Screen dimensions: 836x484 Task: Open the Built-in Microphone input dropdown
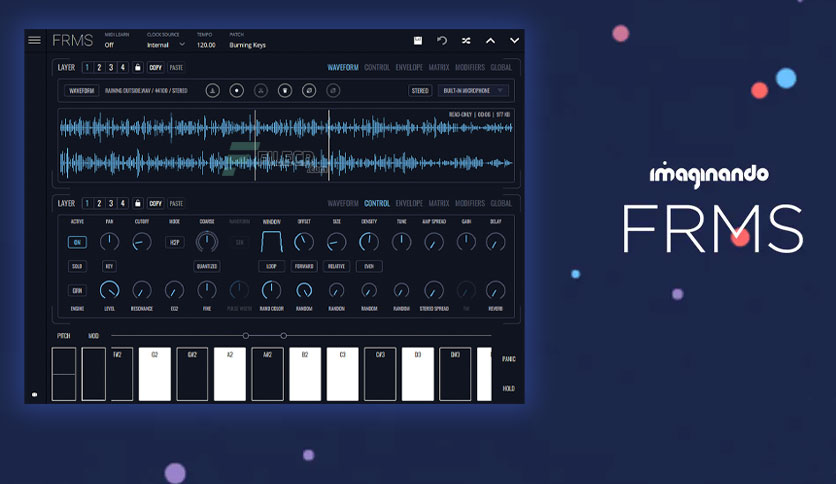pyautogui.click(x=473, y=91)
